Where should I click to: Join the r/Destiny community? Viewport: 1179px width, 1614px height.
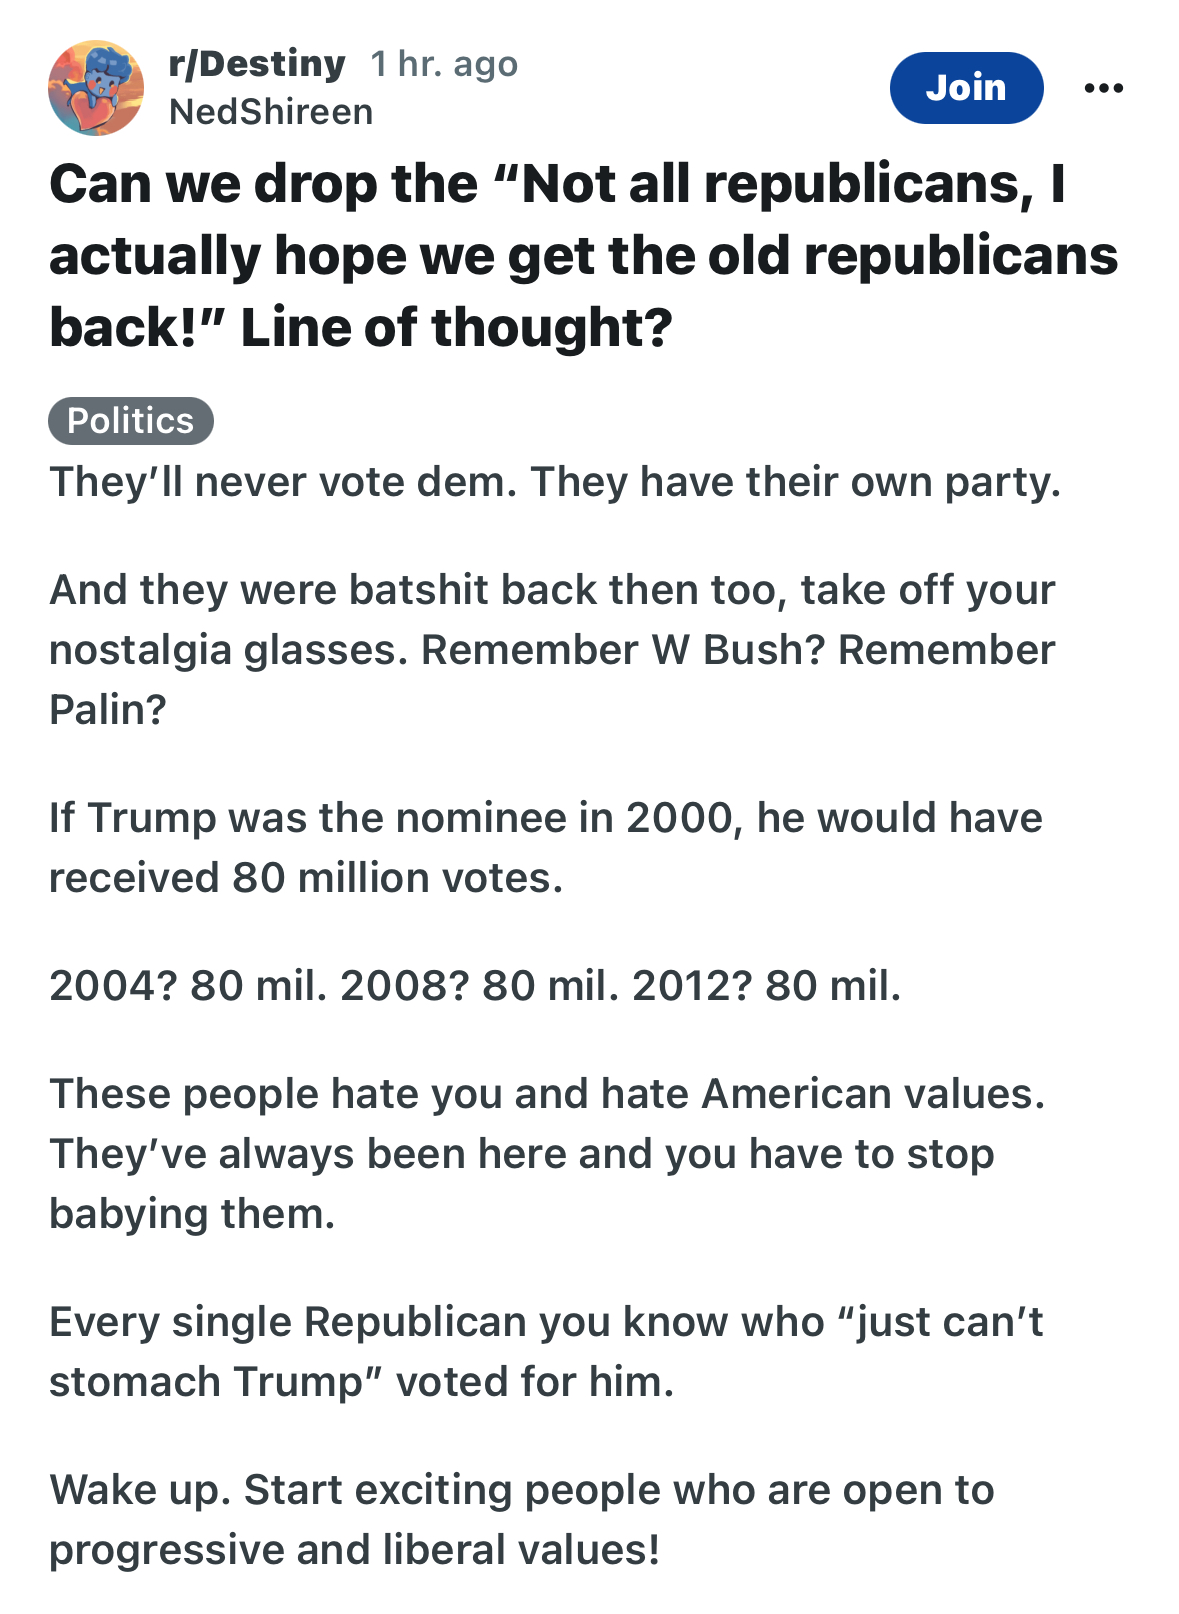(x=966, y=88)
